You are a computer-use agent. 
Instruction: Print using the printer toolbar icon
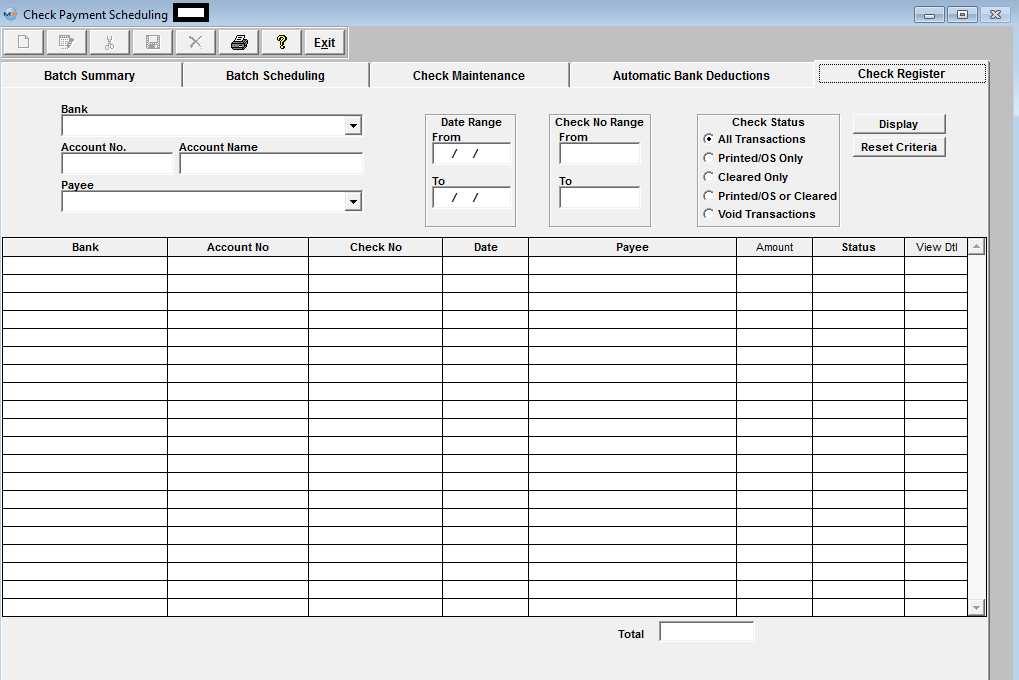[239, 42]
